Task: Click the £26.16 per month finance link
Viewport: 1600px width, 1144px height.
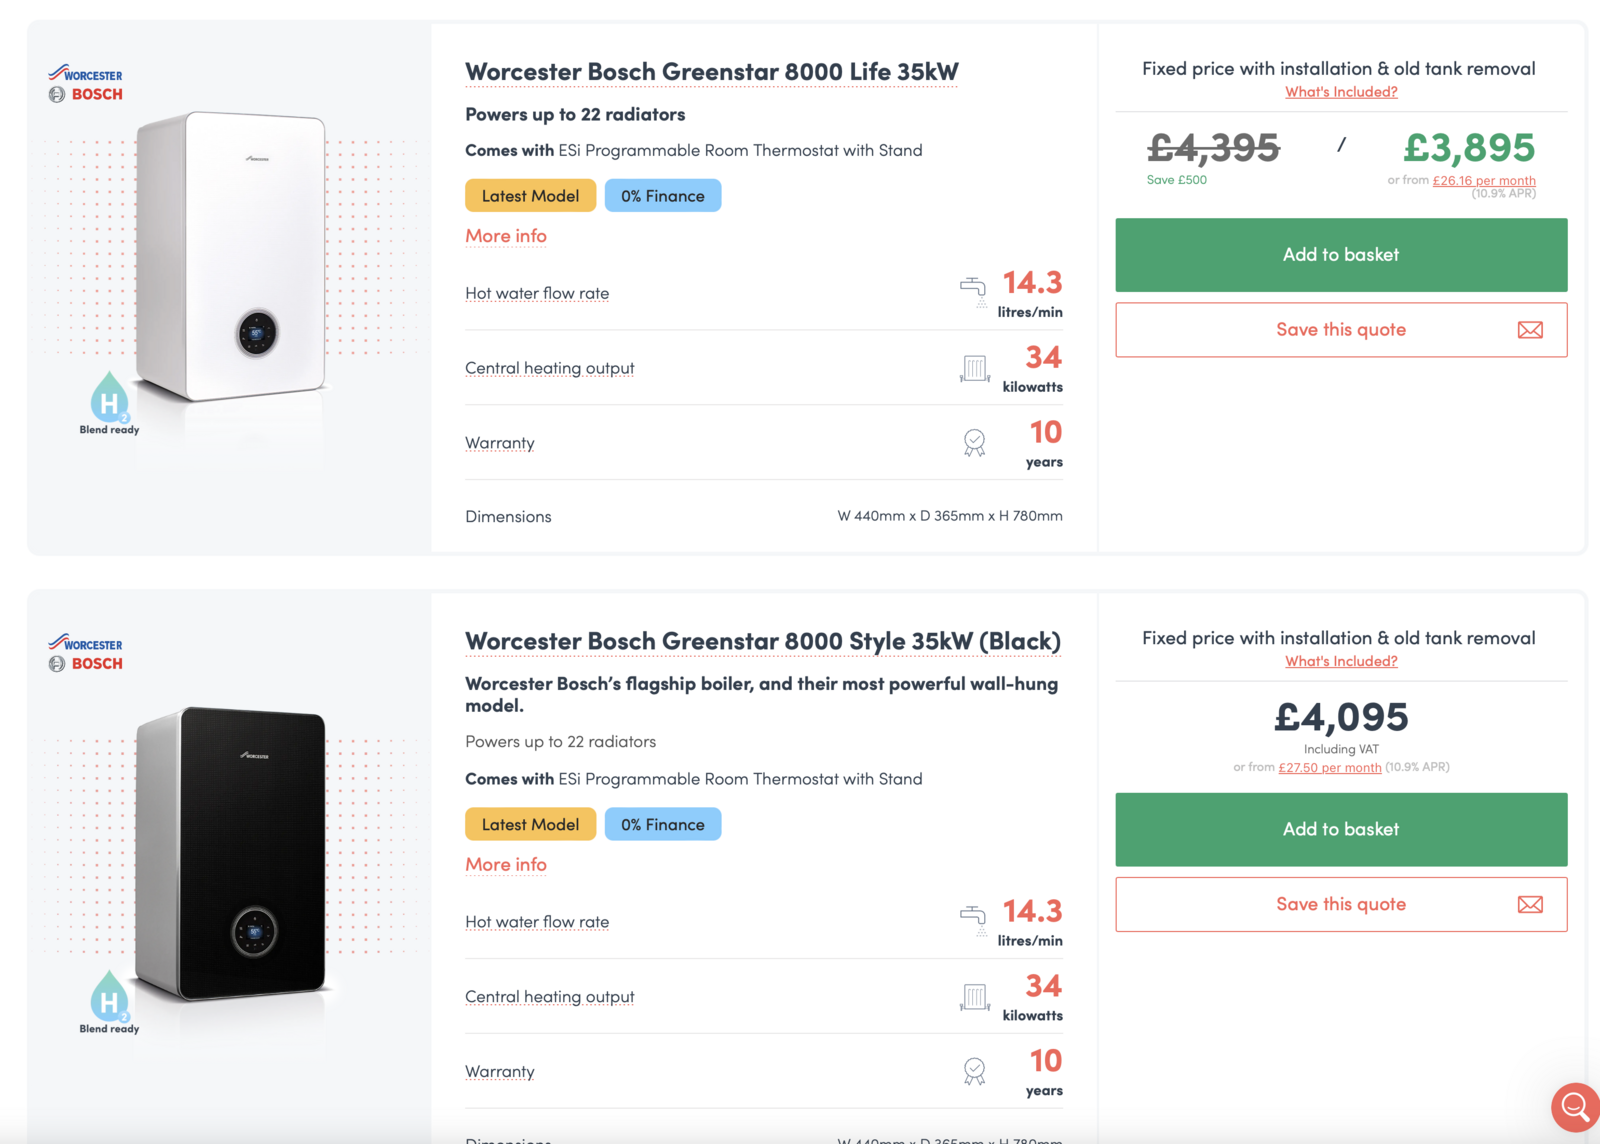Action: (1484, 181)
